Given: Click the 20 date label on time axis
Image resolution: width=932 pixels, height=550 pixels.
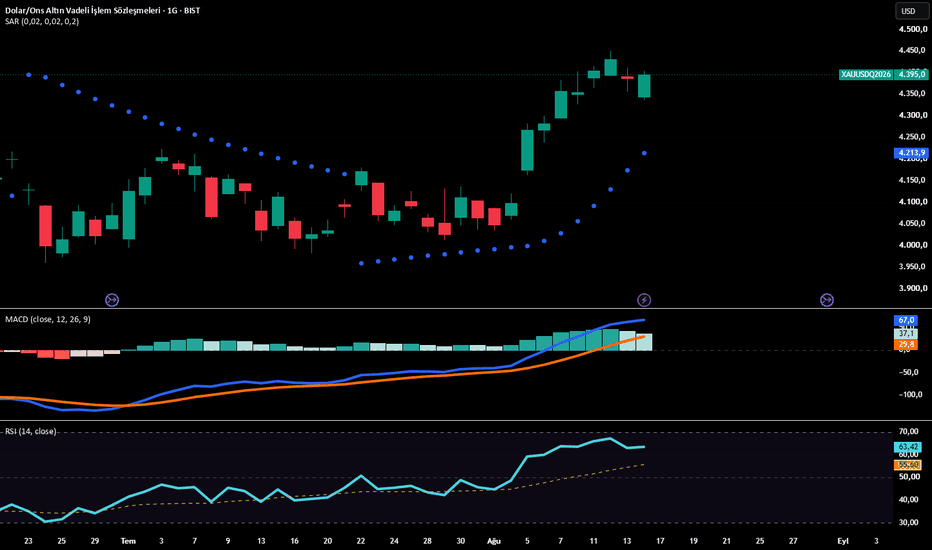Looking at the screenshot, I should coord(328,541).
